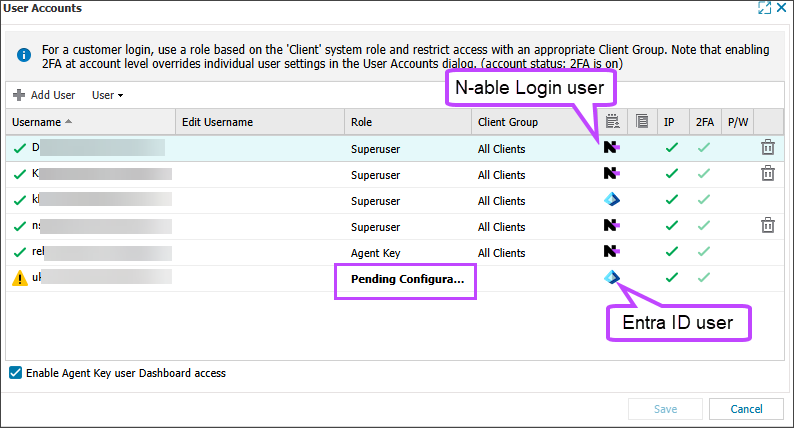Screen dimensions: 794x428
Task: Open the Pending Configuration role cell
Action: click(407, 279)
